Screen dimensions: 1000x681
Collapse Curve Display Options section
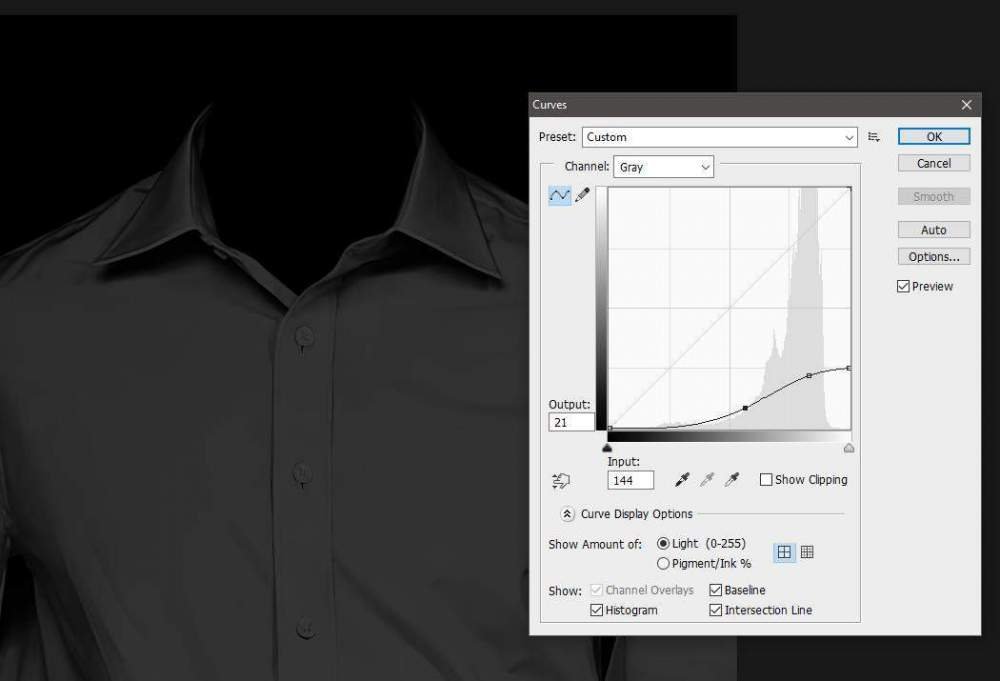tap(567, 514)
